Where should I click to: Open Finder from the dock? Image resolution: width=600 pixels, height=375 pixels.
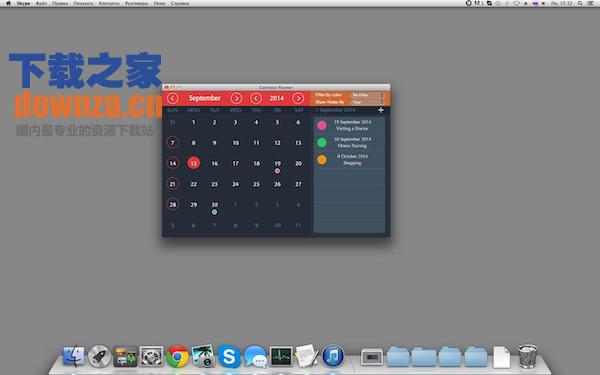(73, 356)
